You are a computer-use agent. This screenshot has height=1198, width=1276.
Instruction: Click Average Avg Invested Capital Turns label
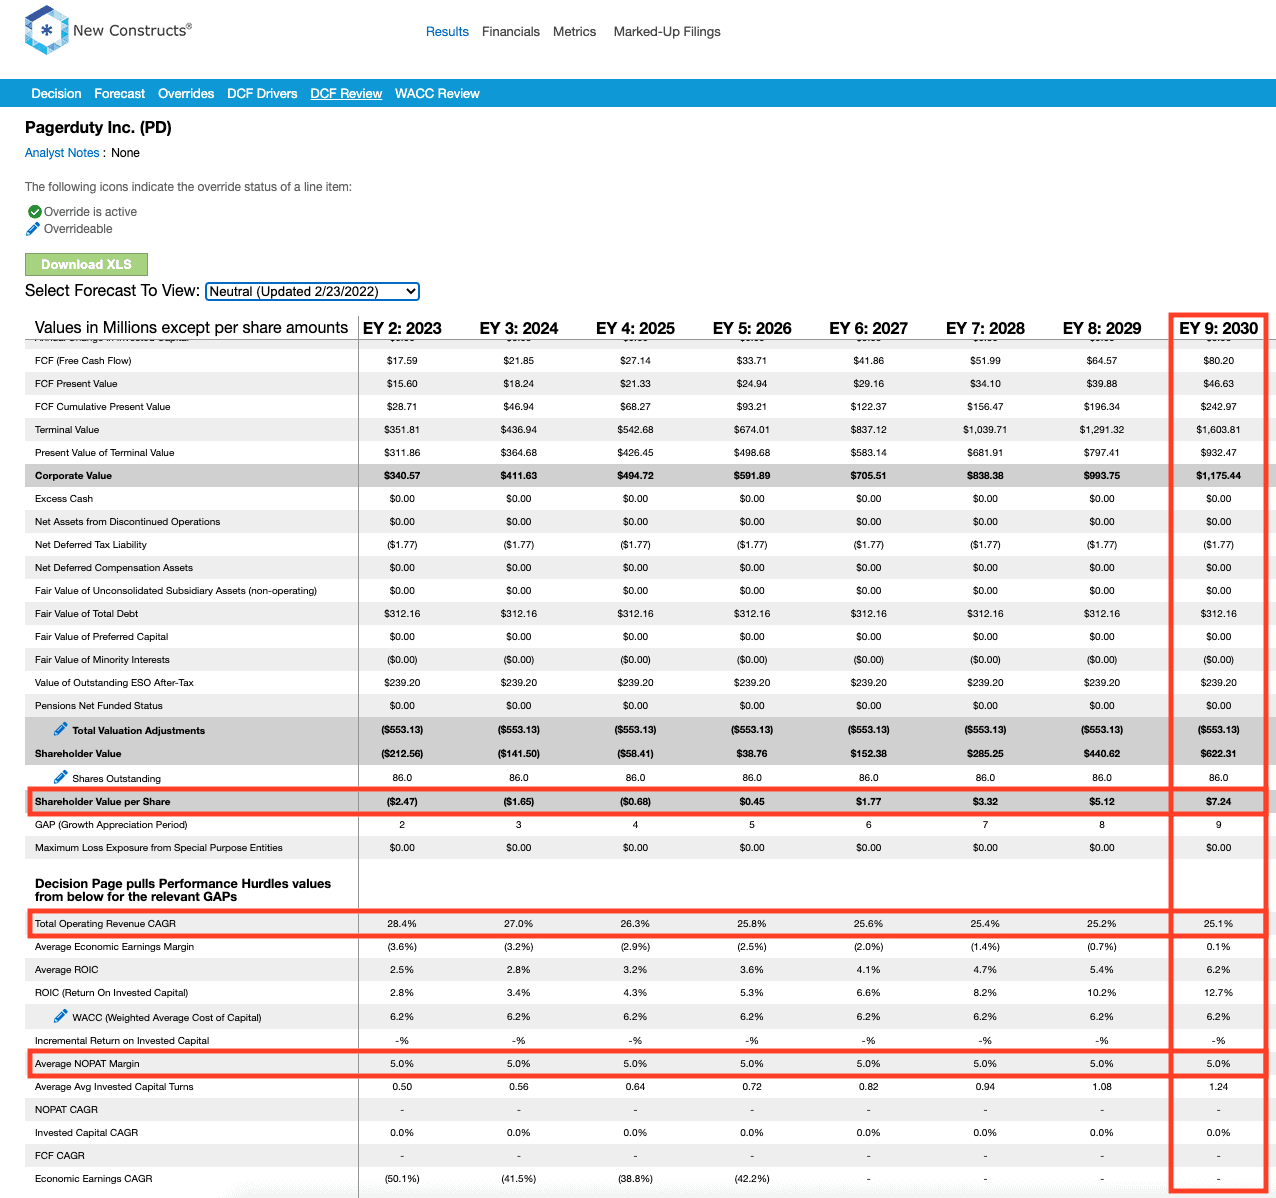[114, 1087]
